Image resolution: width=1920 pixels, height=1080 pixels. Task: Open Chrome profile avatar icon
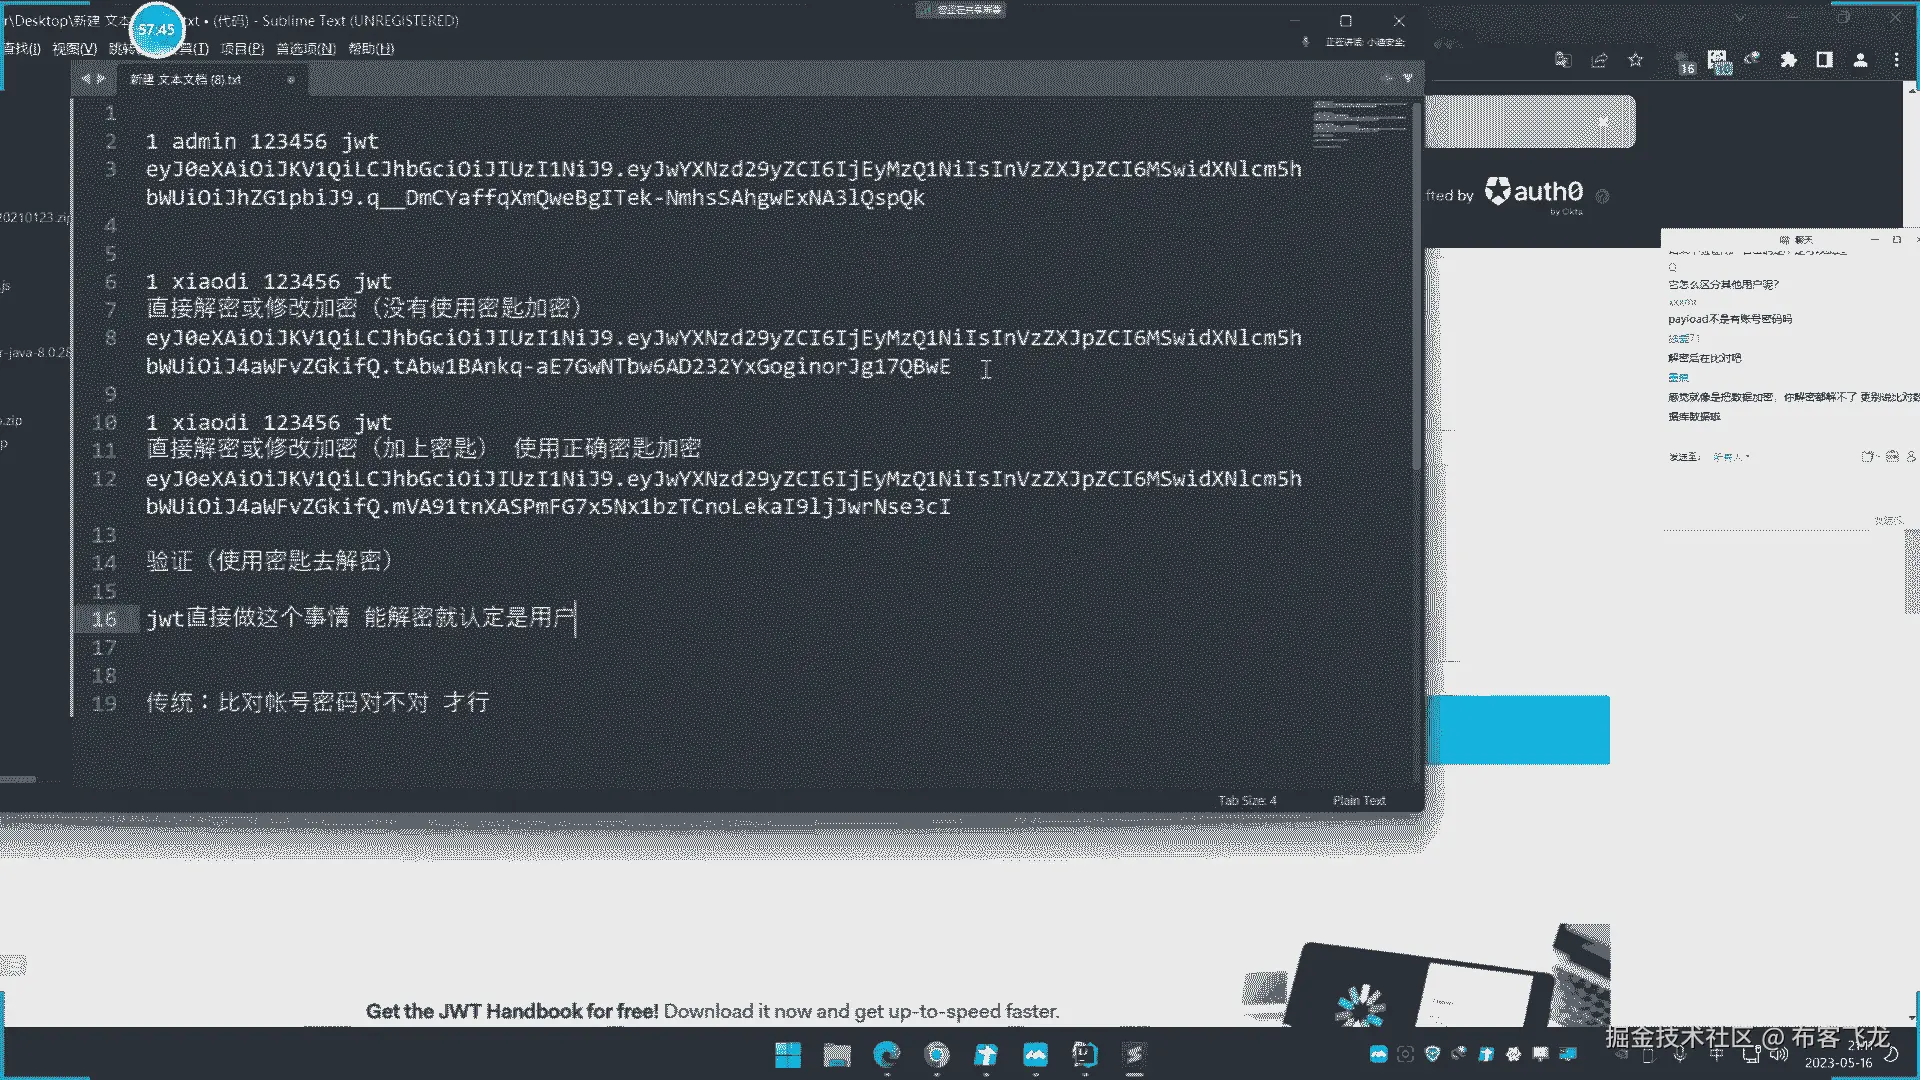click(1860, 60)
